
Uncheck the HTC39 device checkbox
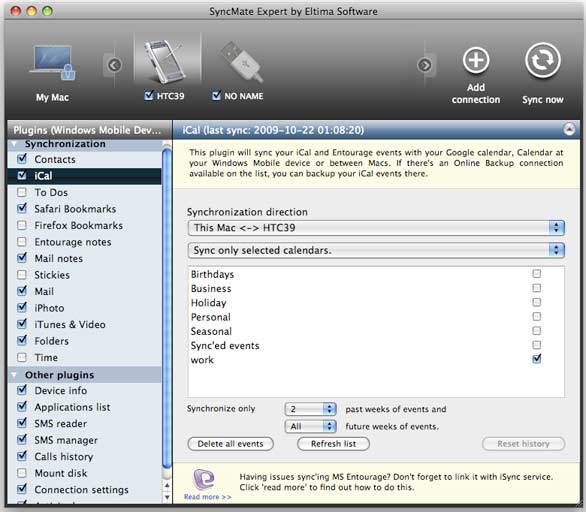pos(149,96)
